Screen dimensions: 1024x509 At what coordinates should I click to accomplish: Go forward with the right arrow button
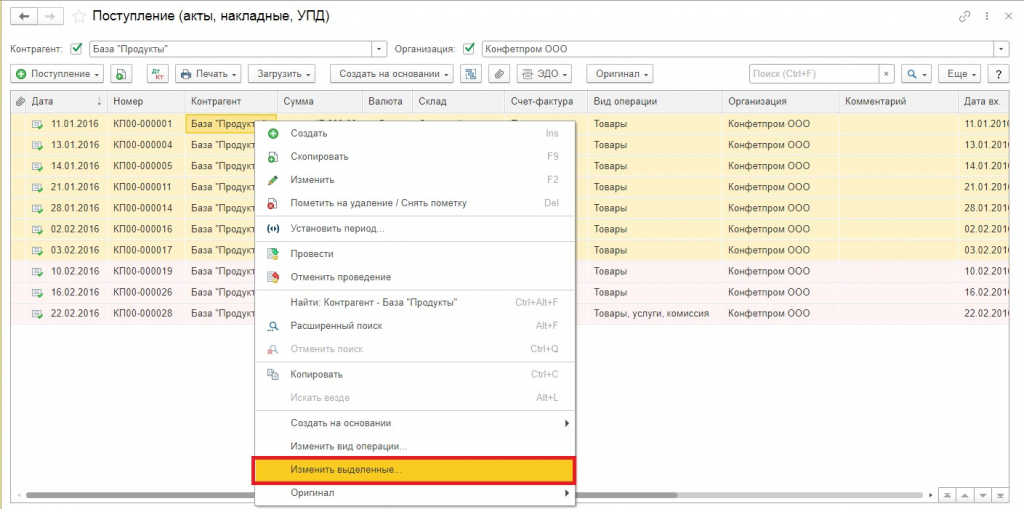tap(50, 16)
